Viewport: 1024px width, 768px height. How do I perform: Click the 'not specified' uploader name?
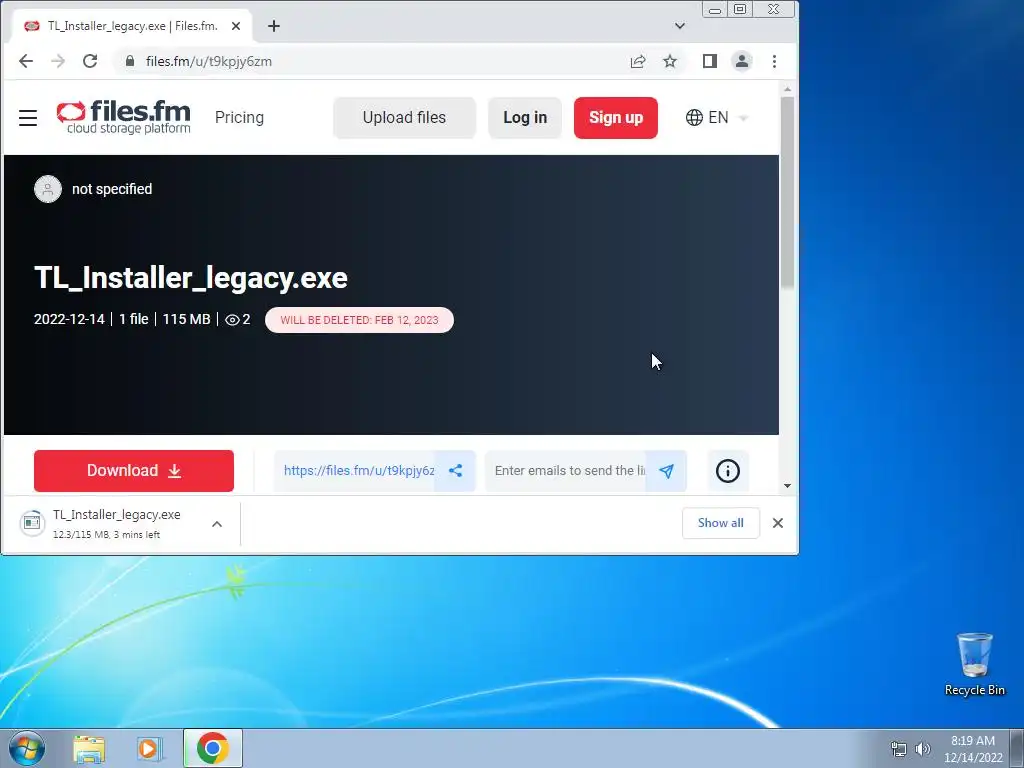112,189
